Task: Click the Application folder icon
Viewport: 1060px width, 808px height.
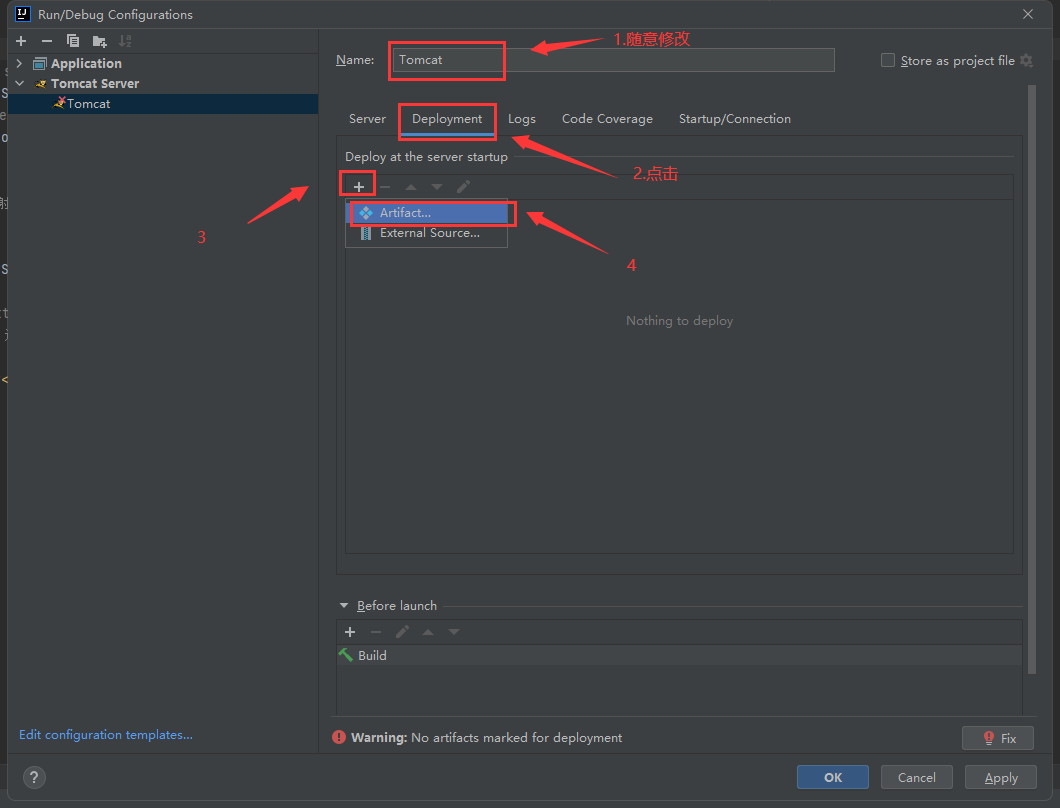Action: click(x=40, y=64)
